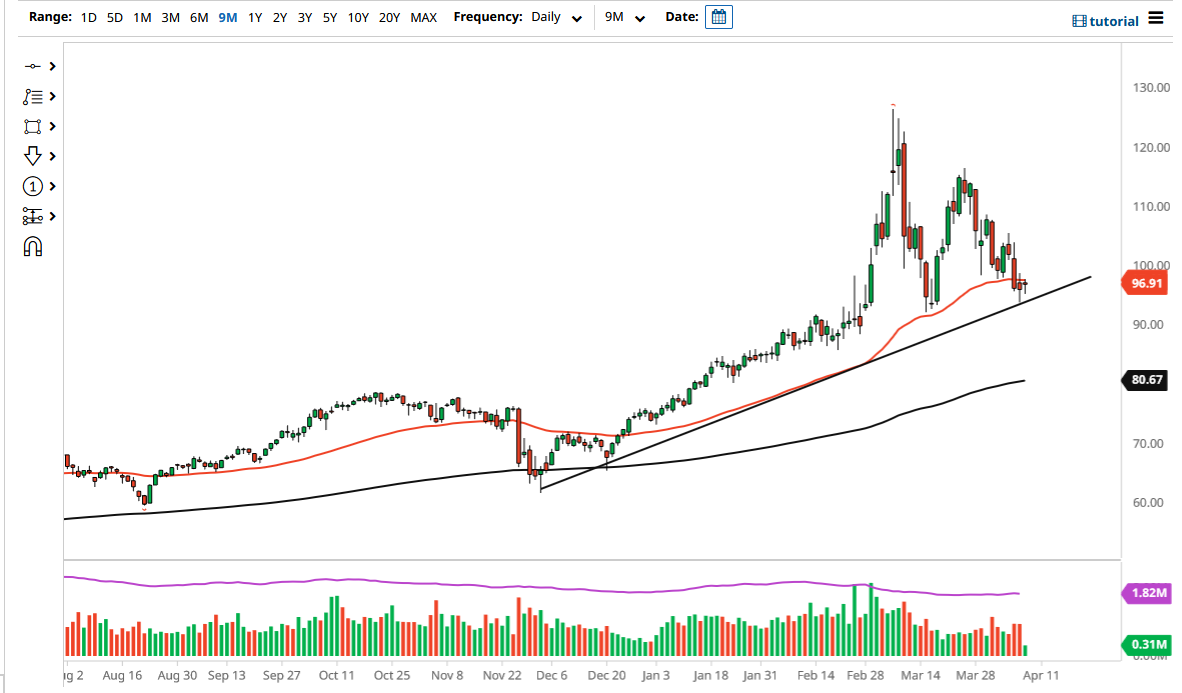Select the 5D range option
The image size is (1182, 693).
113,17
